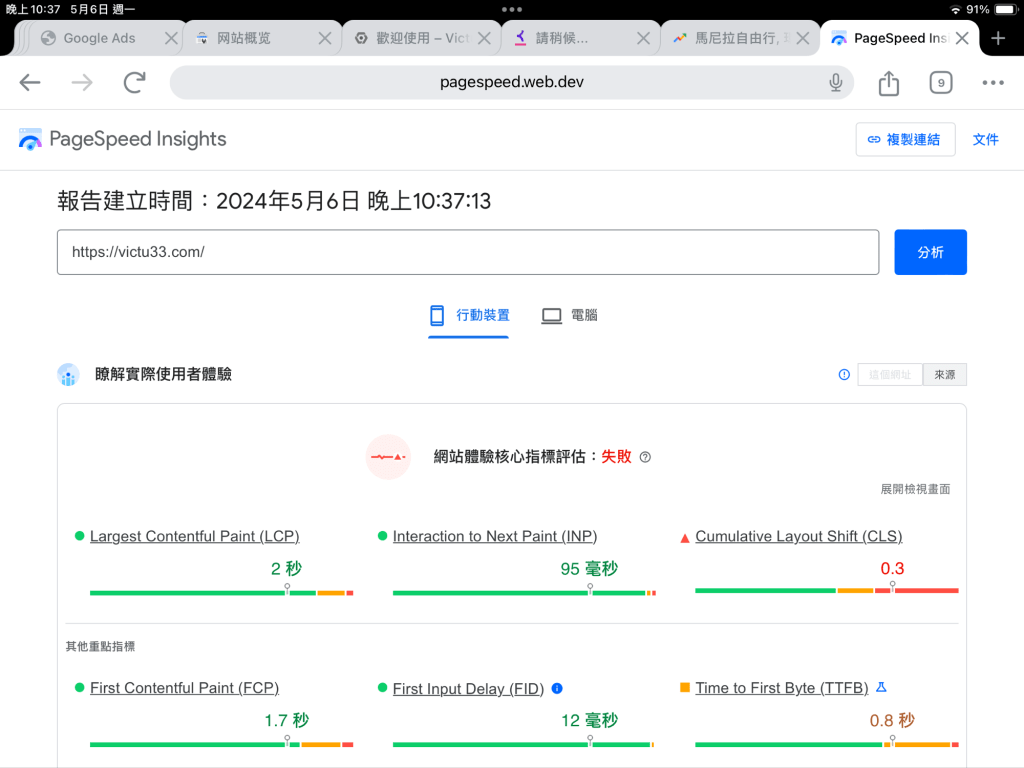Open Largest Contentful Paint (LCP) link
1024x768 pixels.
194,536
